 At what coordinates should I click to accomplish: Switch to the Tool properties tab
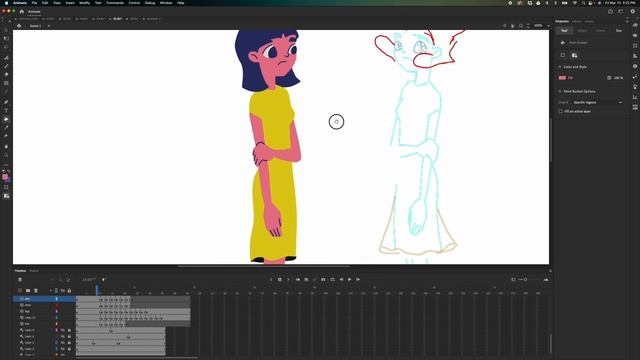pyautogui.click(x=564, y=31)
